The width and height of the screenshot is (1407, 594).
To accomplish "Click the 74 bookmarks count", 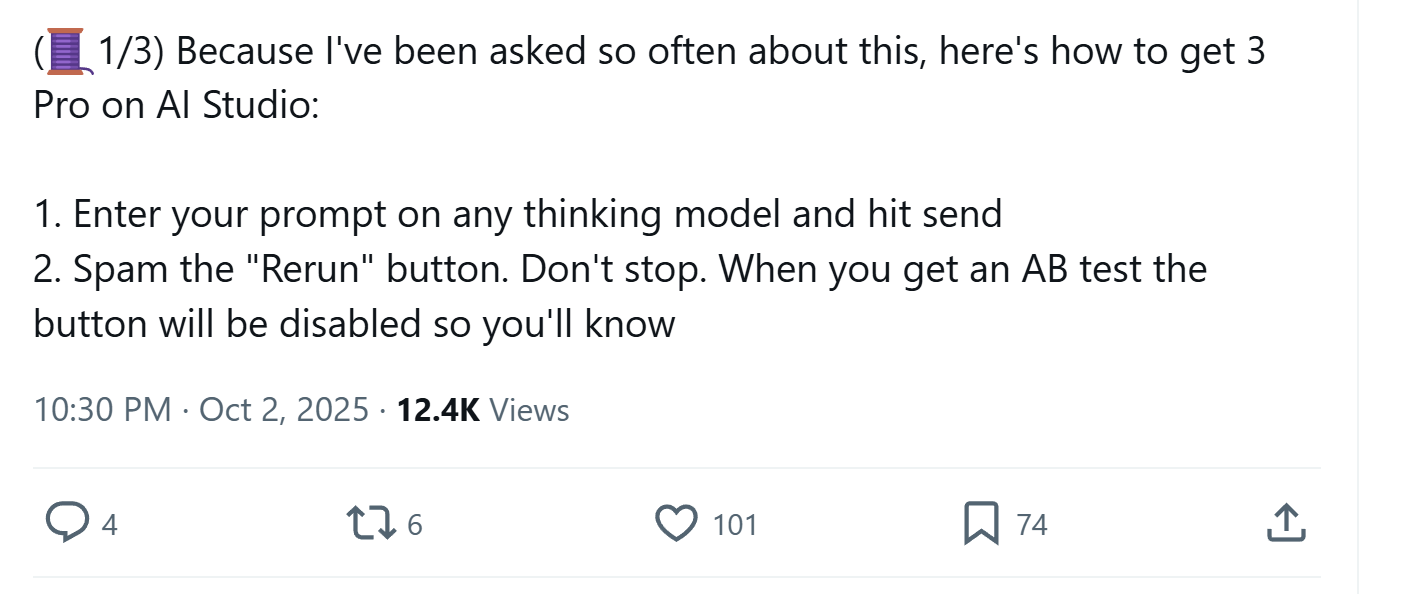I will (x=1032, y=525).
